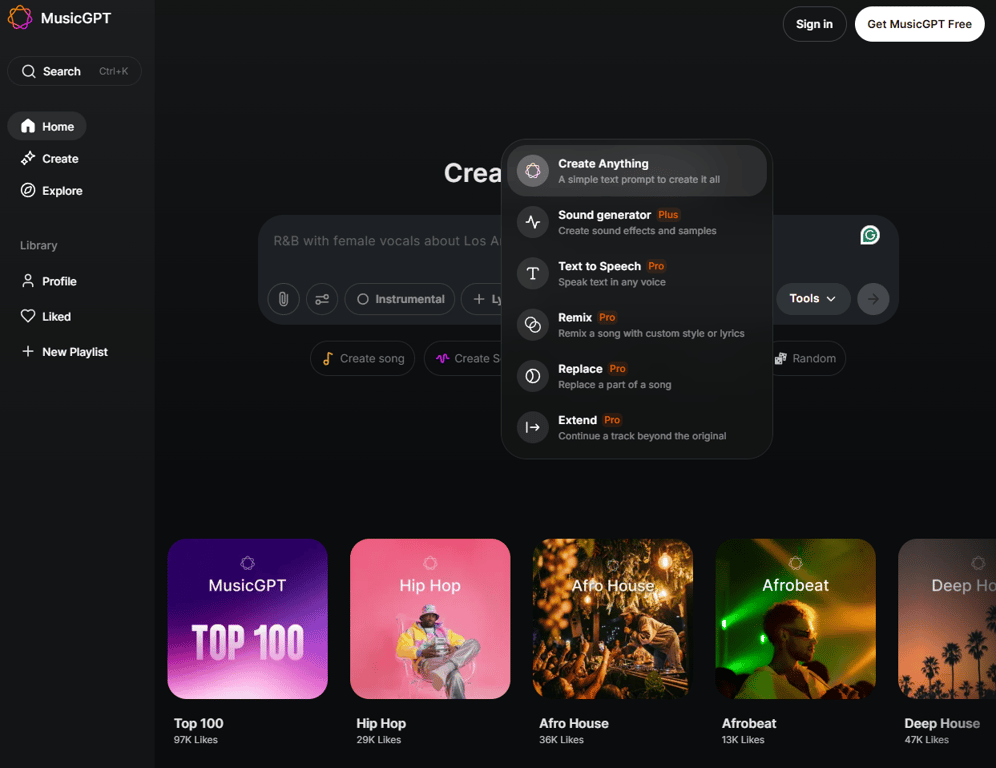Open the Create page in sidebar

[50, 158]
